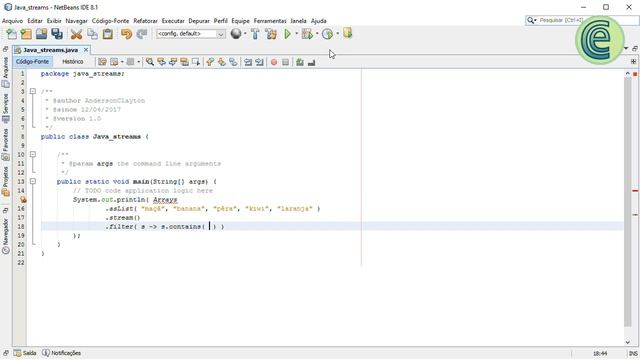The image size is (640, 360).
Task: Collapse the comment fold at line 10
Action: [x=33, y=154]
